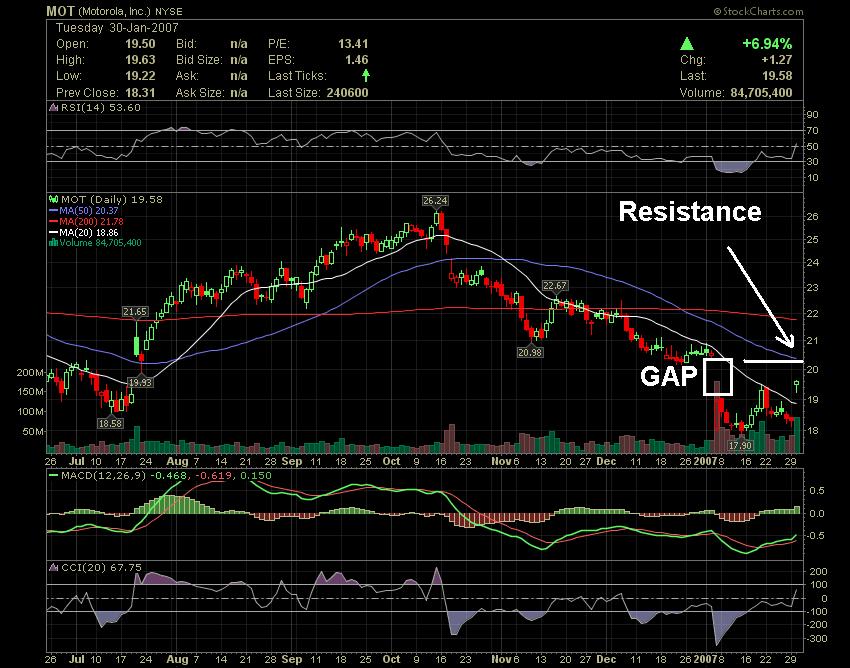
Task: Click the MOT ticker symbol in the title
Action: [x=61, y=11]
